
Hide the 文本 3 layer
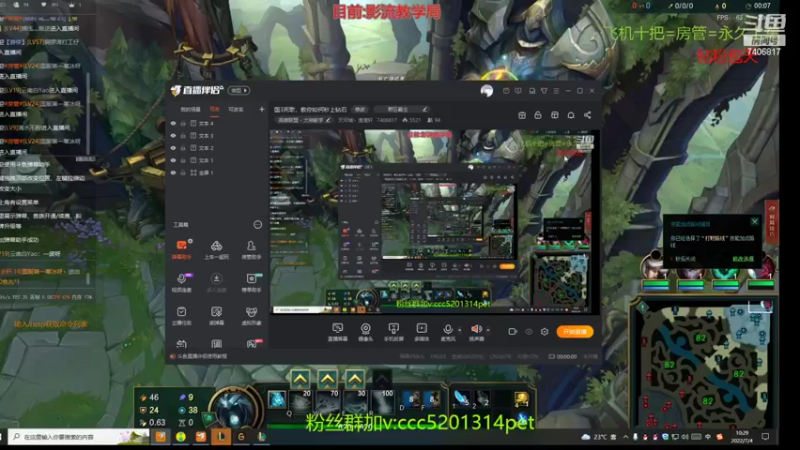[x=173, y=136]
